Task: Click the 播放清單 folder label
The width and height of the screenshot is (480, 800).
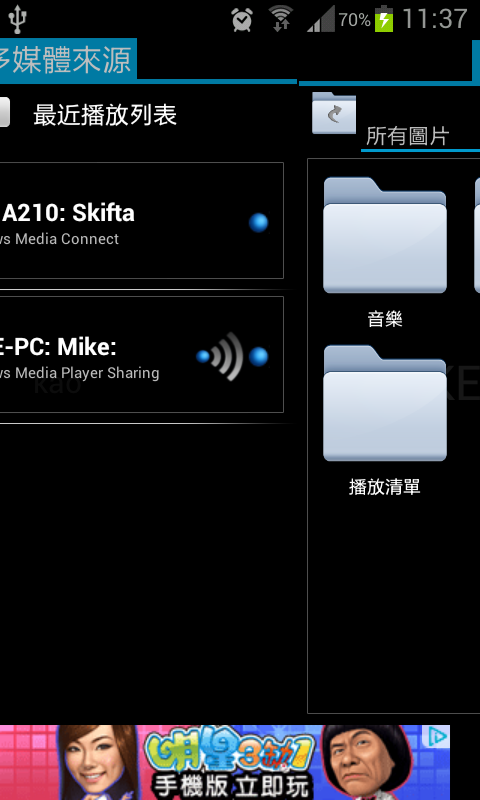Action: pos(385,487)
